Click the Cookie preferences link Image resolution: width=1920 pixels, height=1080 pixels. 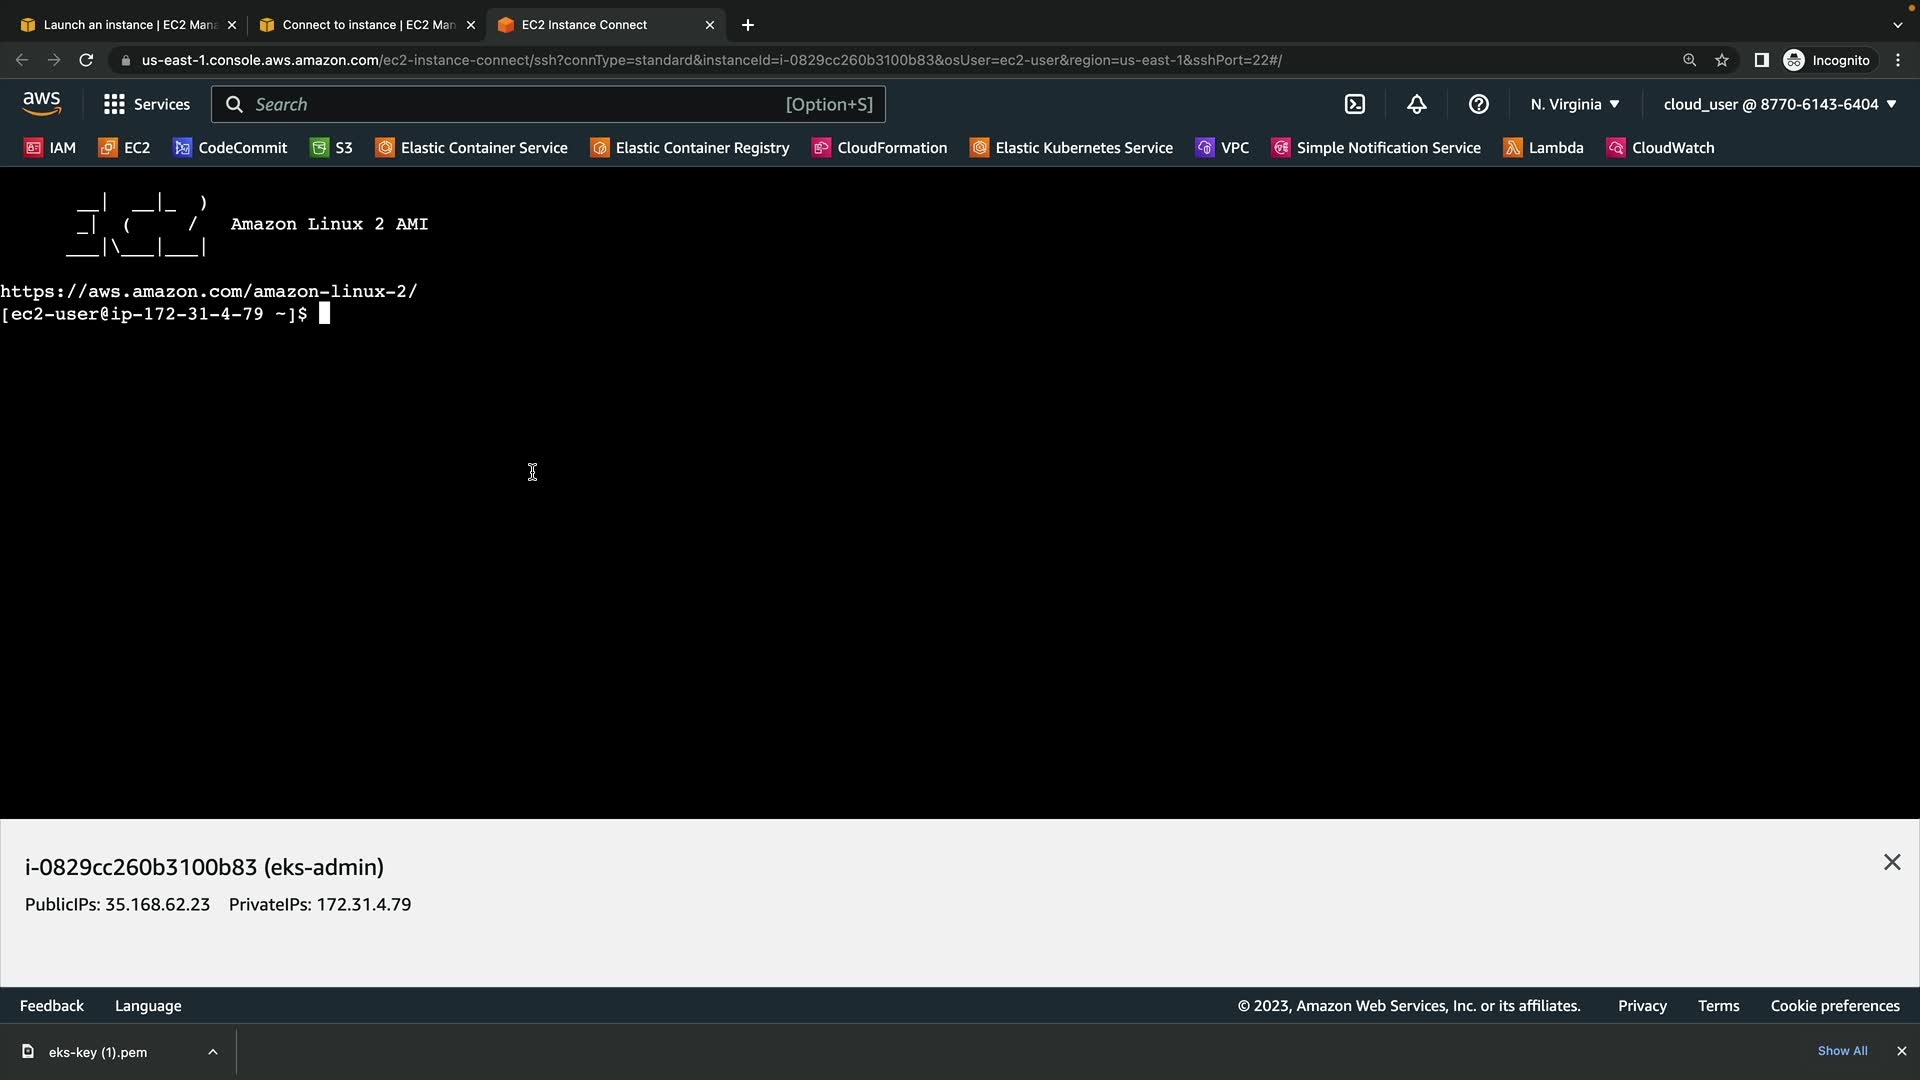[1834, 1006]
